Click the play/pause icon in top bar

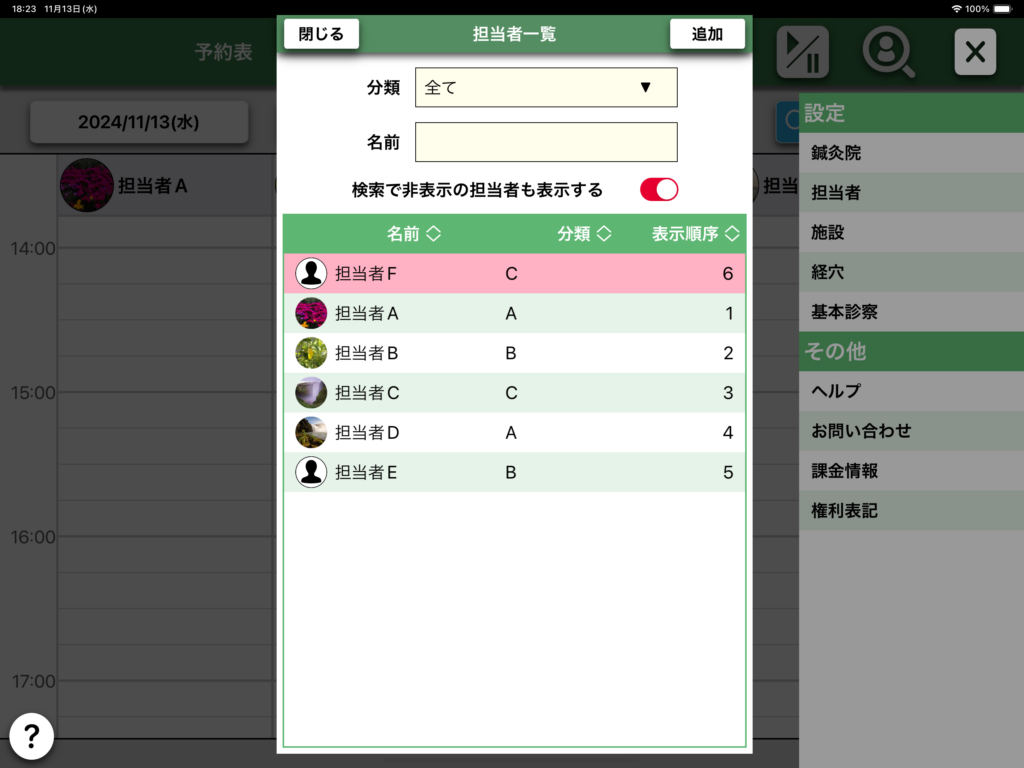point(802,52)
